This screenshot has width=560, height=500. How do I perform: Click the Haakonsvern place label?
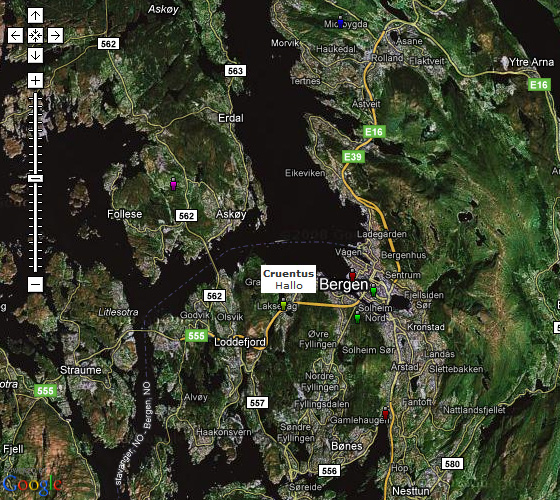pyautogui.click(x=224, y=432)
